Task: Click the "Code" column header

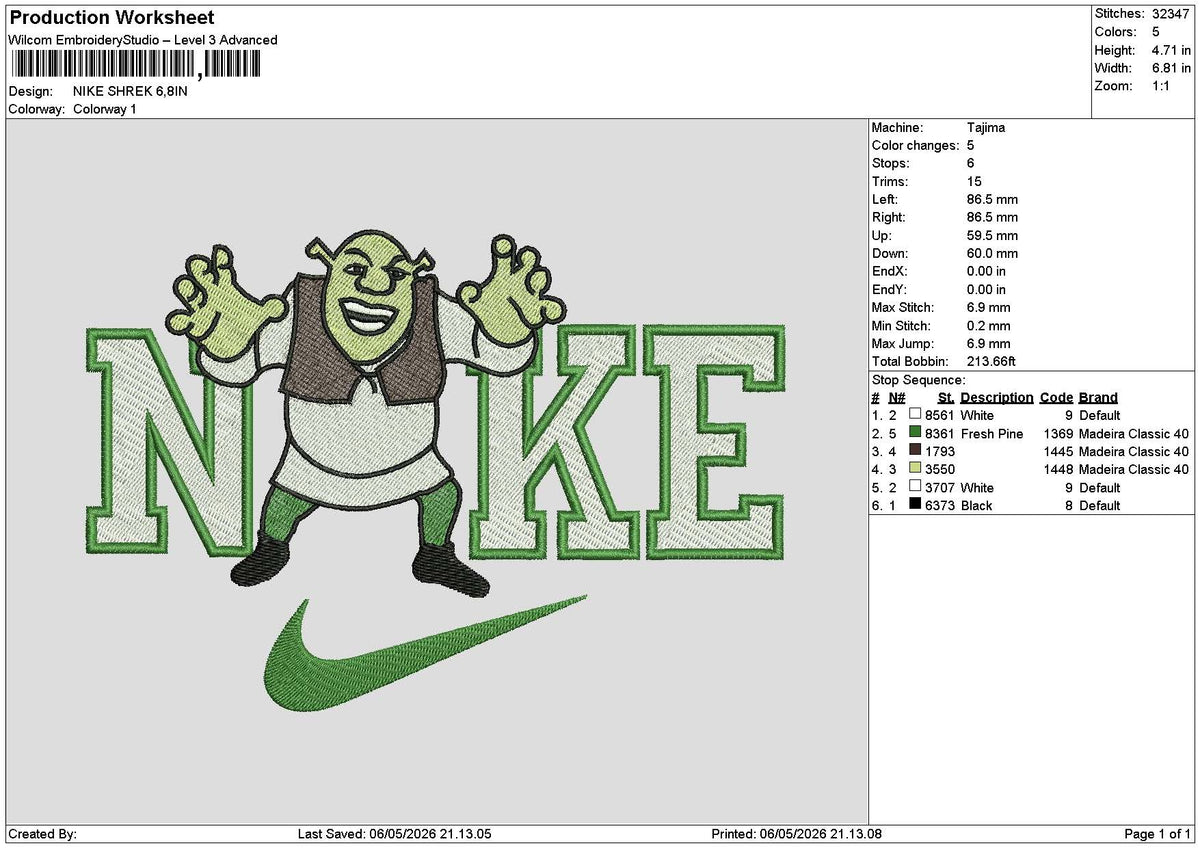Action: (x=1056, y=397)
